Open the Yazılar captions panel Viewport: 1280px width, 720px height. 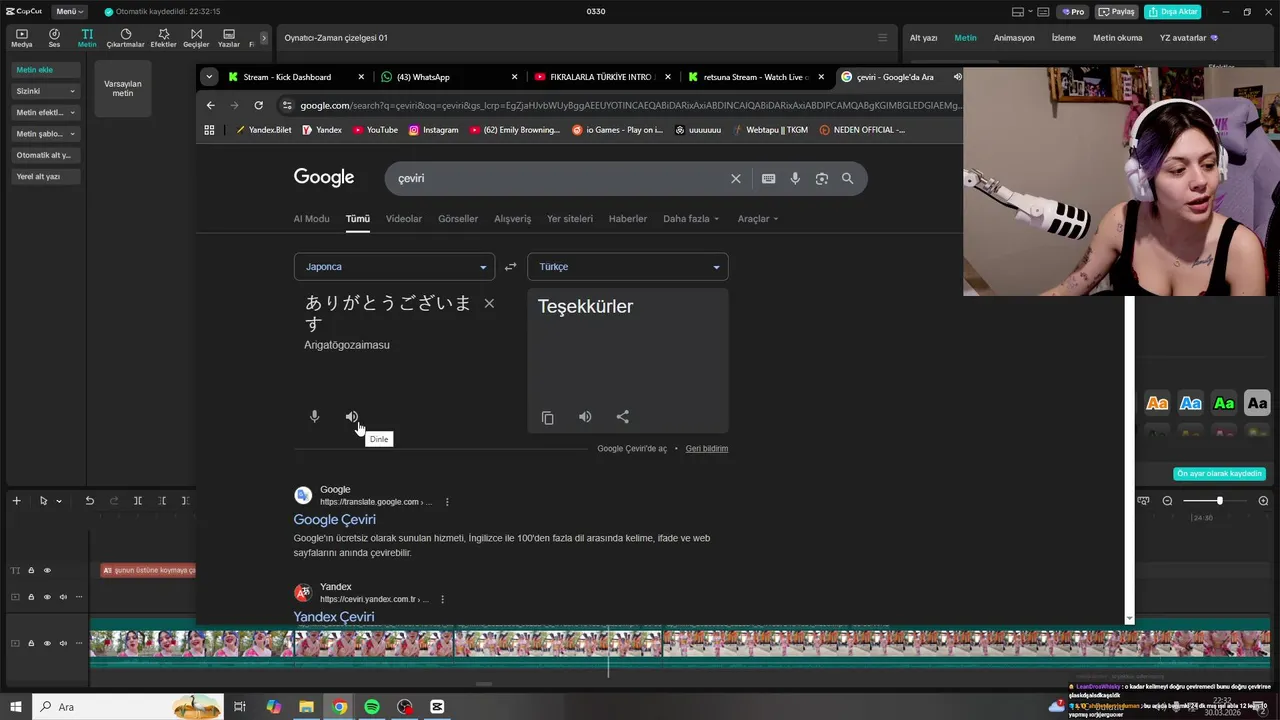229,38
